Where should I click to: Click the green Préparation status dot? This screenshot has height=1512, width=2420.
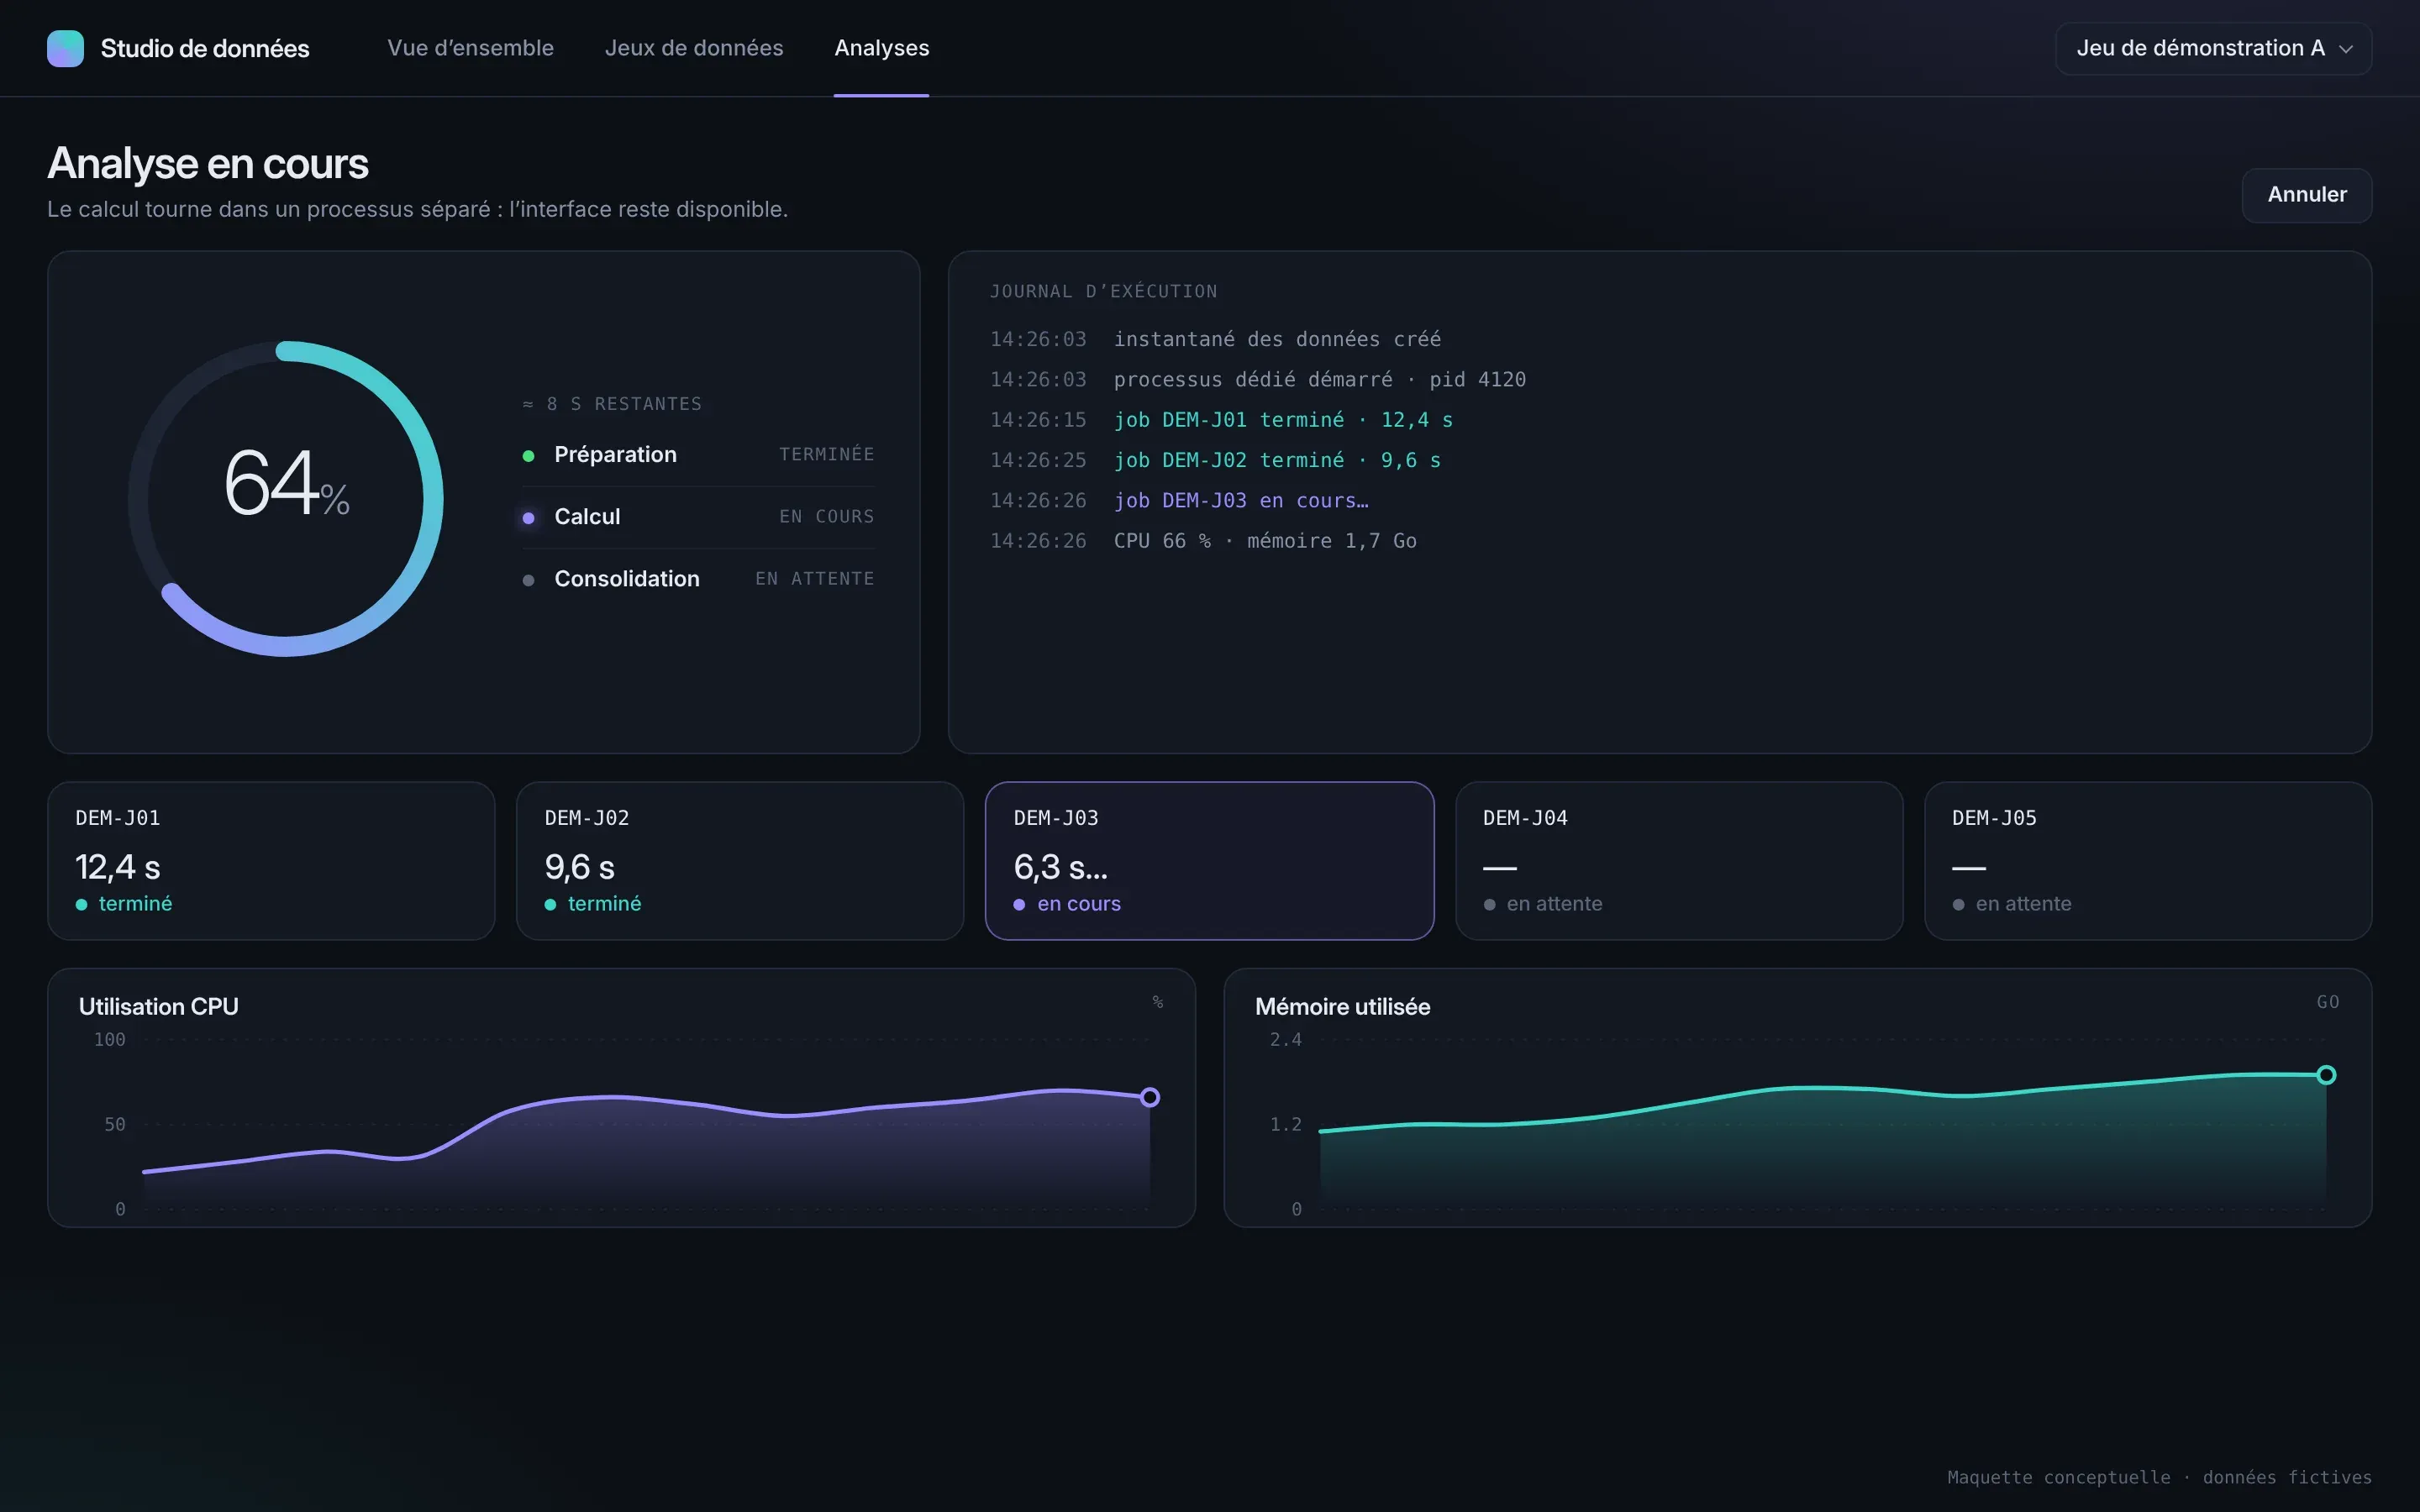(x=529, y=456)
